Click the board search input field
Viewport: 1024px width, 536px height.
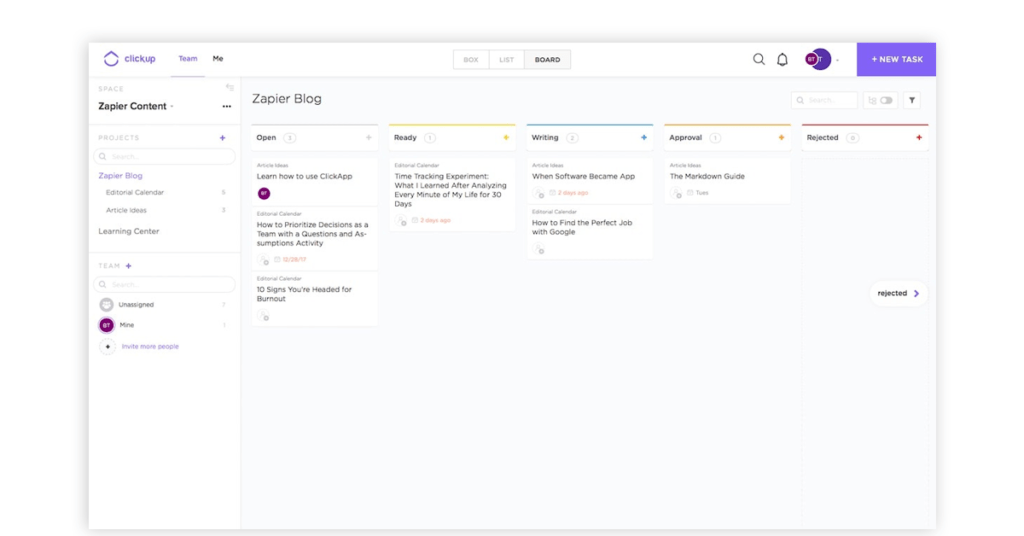[x=830, y=100]
